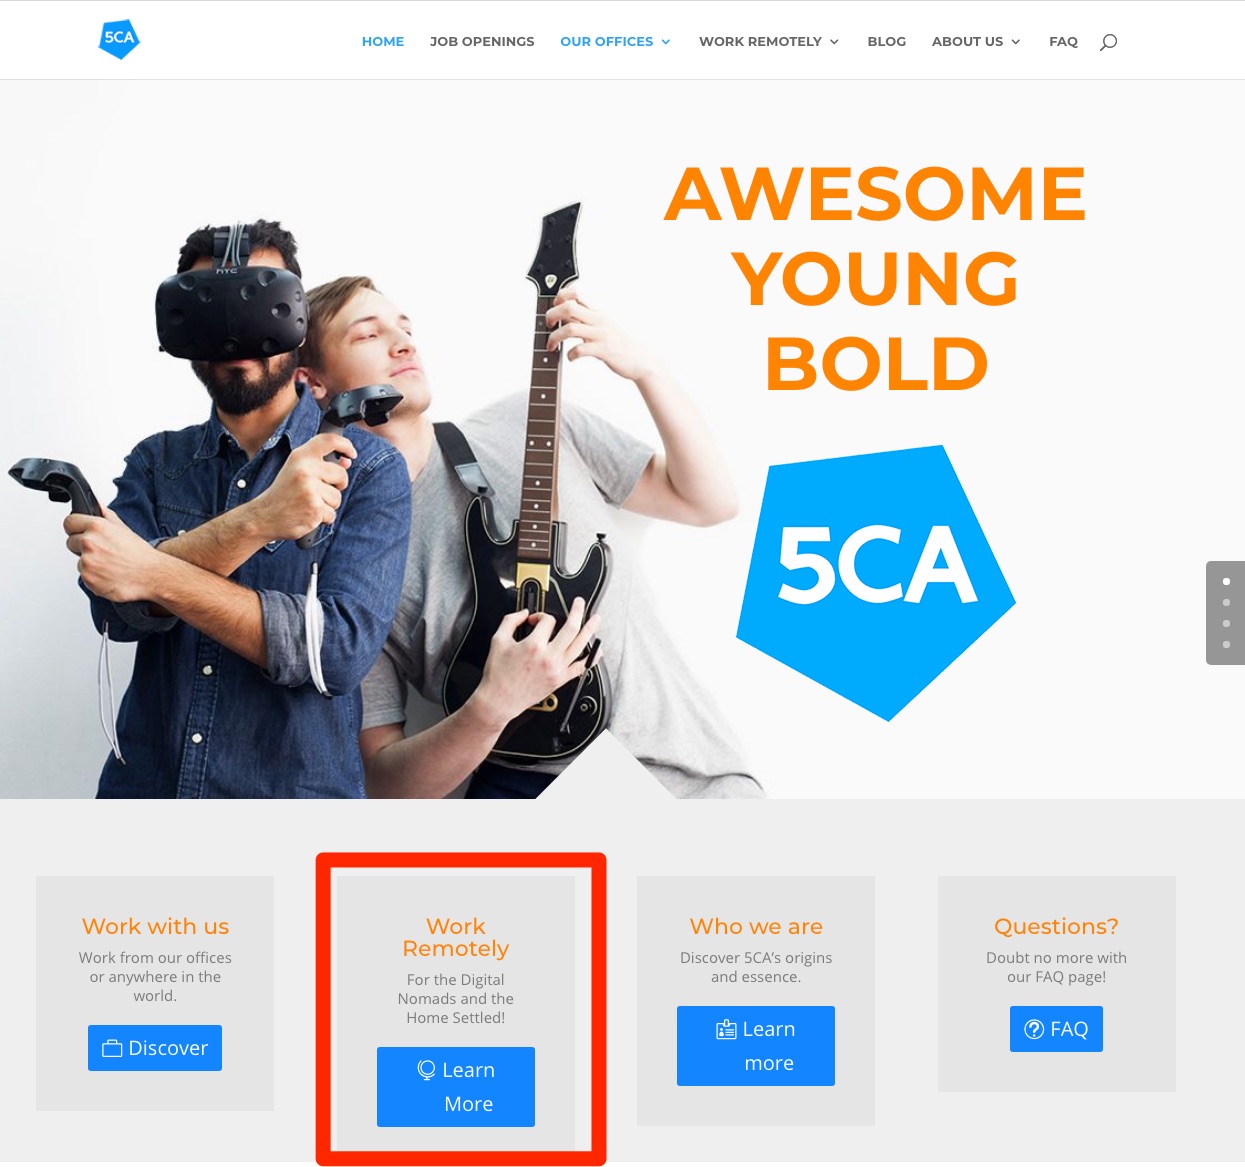Screen dimensions: 1245x1167
Task: Expand the Our Offices dropdown chevron
Action: [666, 42]
